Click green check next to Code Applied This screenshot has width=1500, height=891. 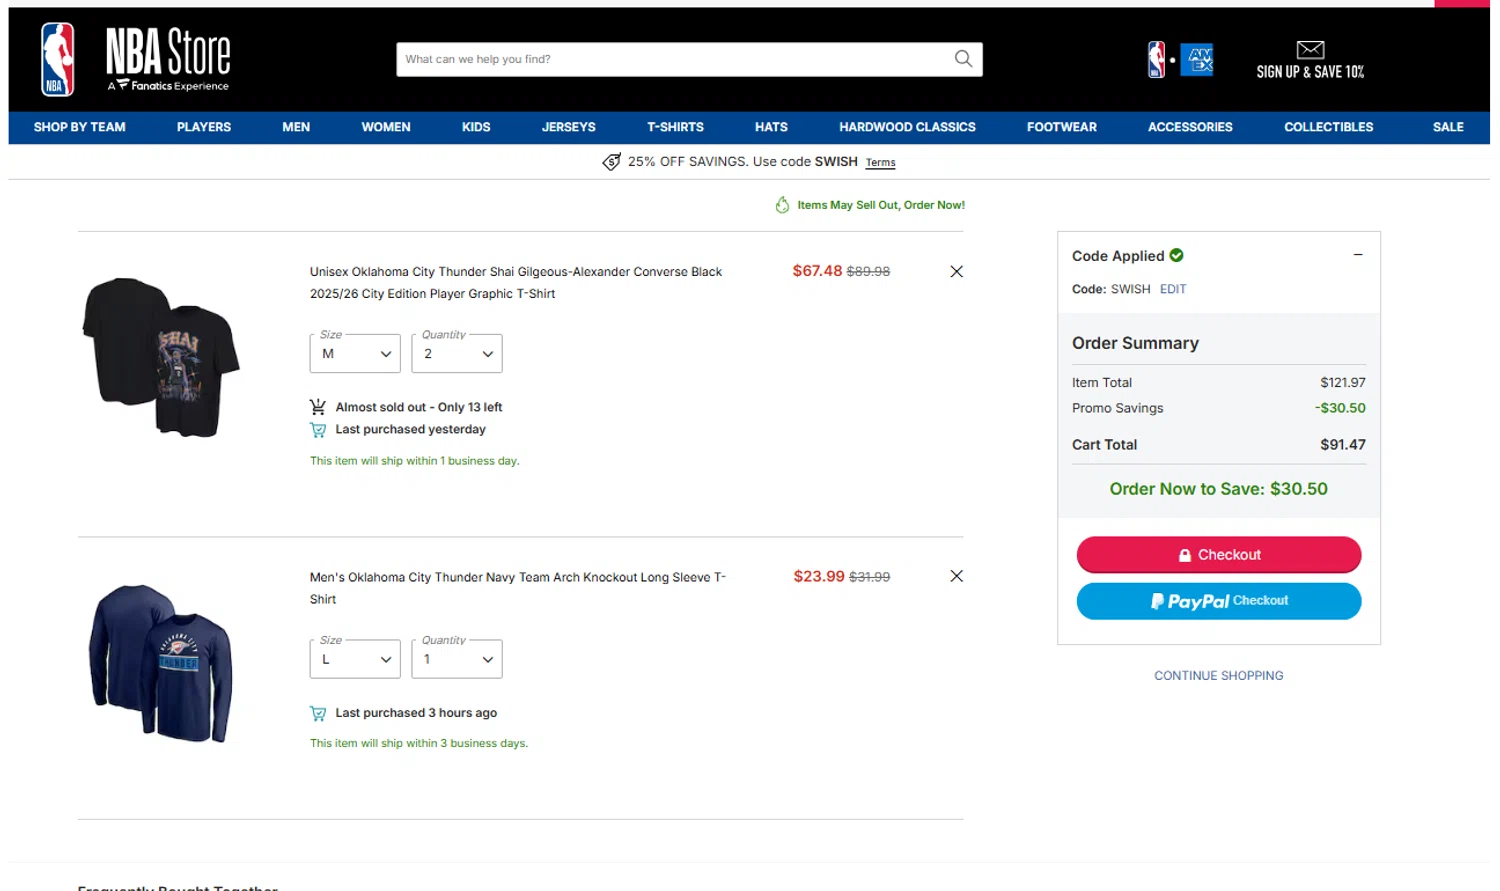[1177, 255]
